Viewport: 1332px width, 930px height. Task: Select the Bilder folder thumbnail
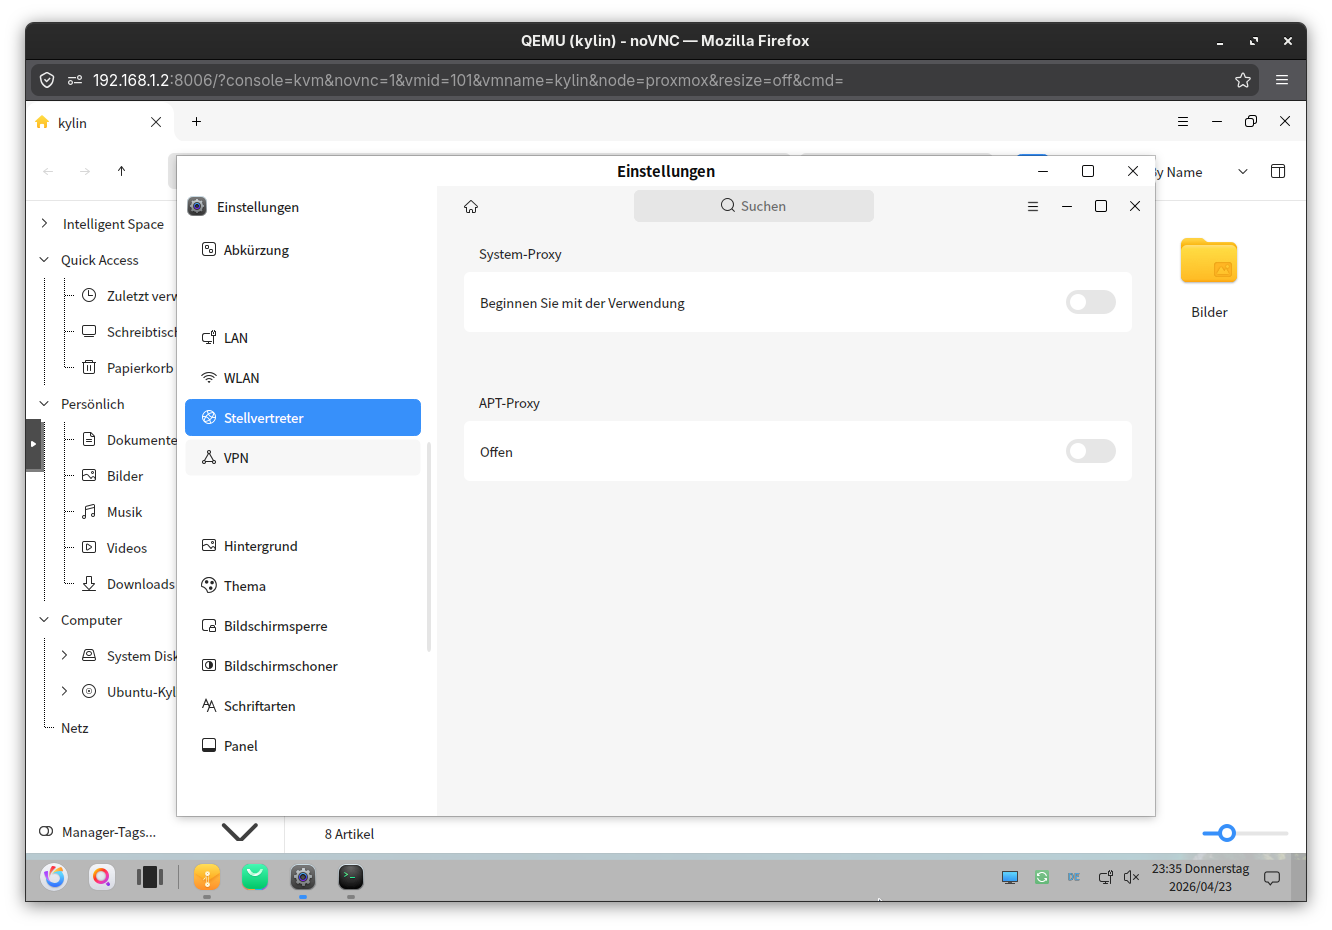coord(1209,262)
